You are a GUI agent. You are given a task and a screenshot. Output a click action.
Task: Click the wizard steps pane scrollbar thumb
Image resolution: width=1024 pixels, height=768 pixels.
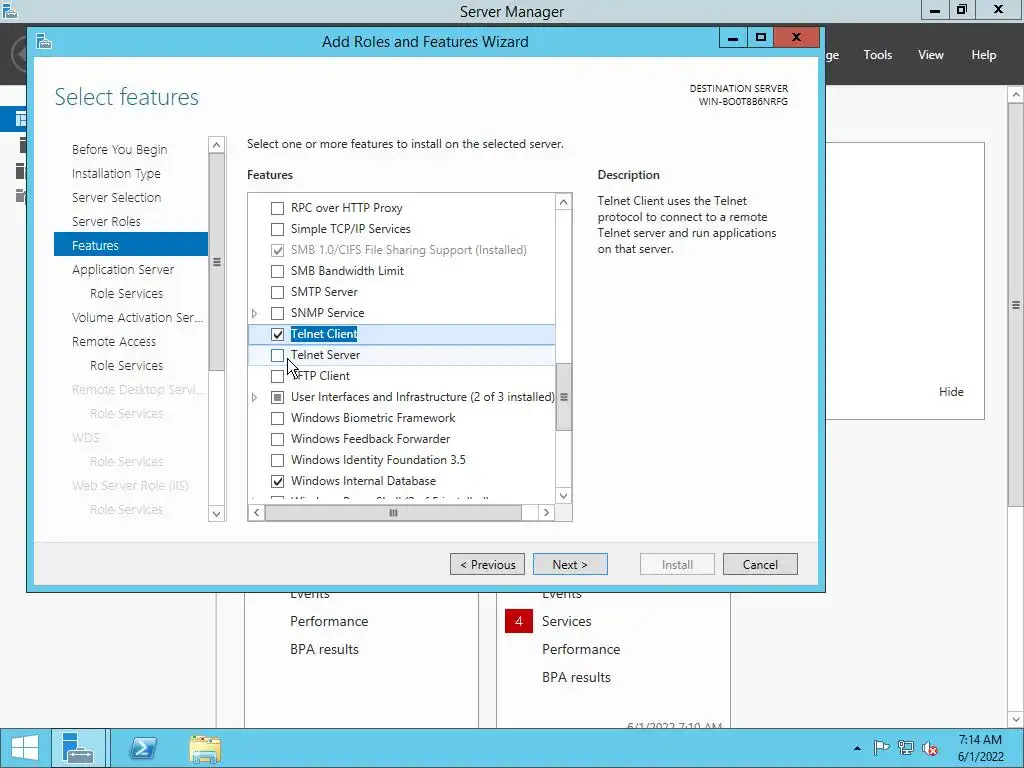tap(216, 263)
